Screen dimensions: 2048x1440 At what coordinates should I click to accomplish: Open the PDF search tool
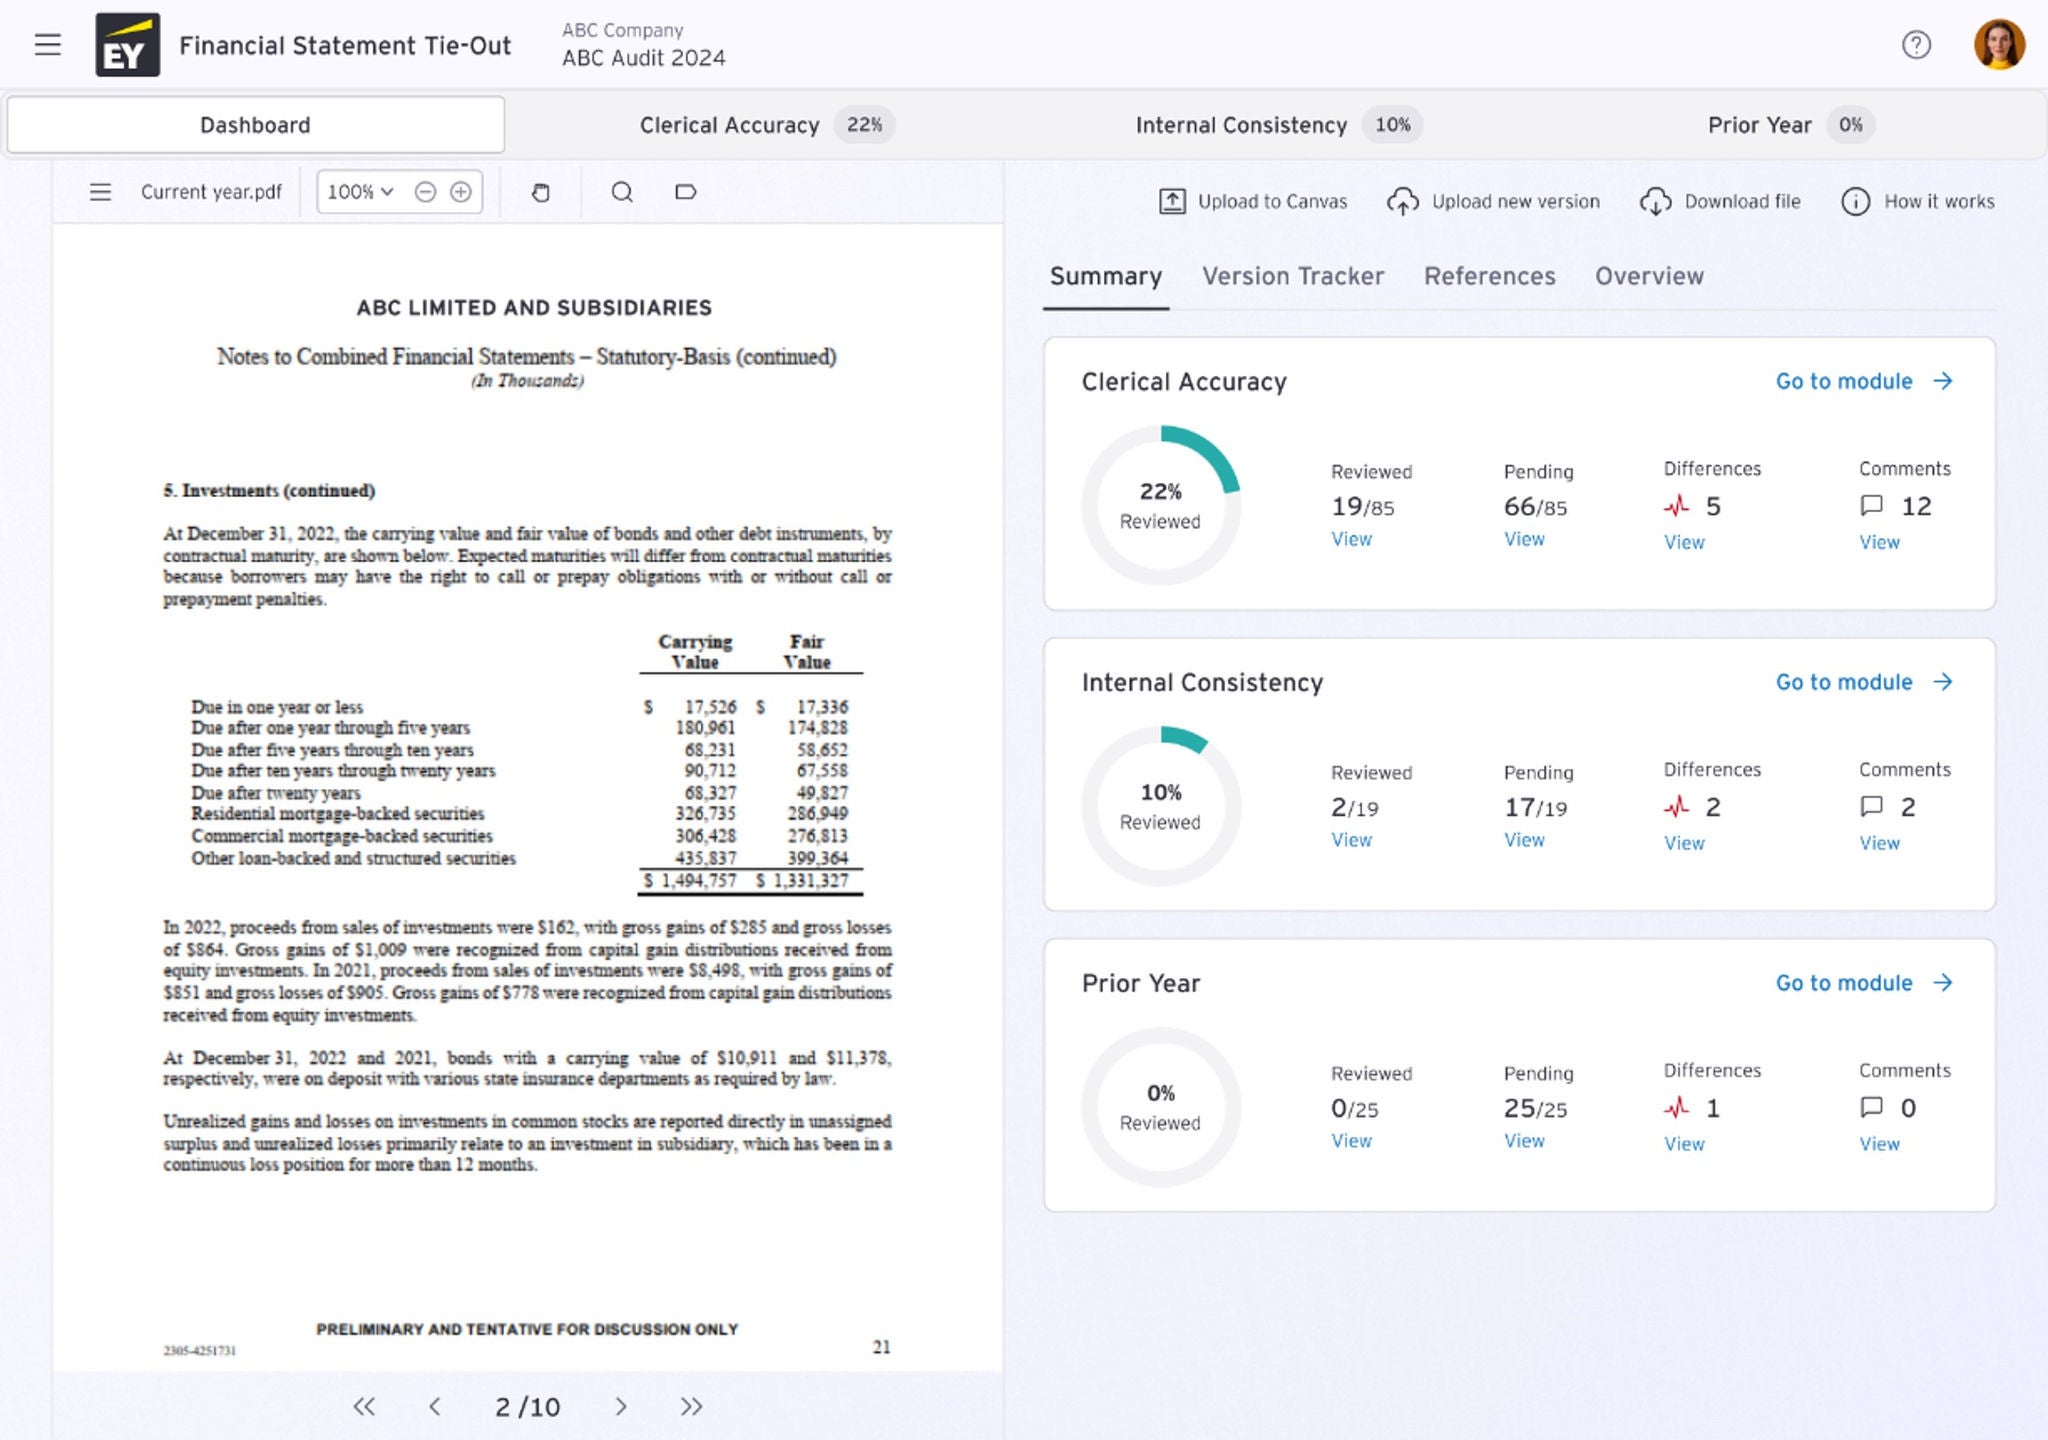tap(621, 192)
